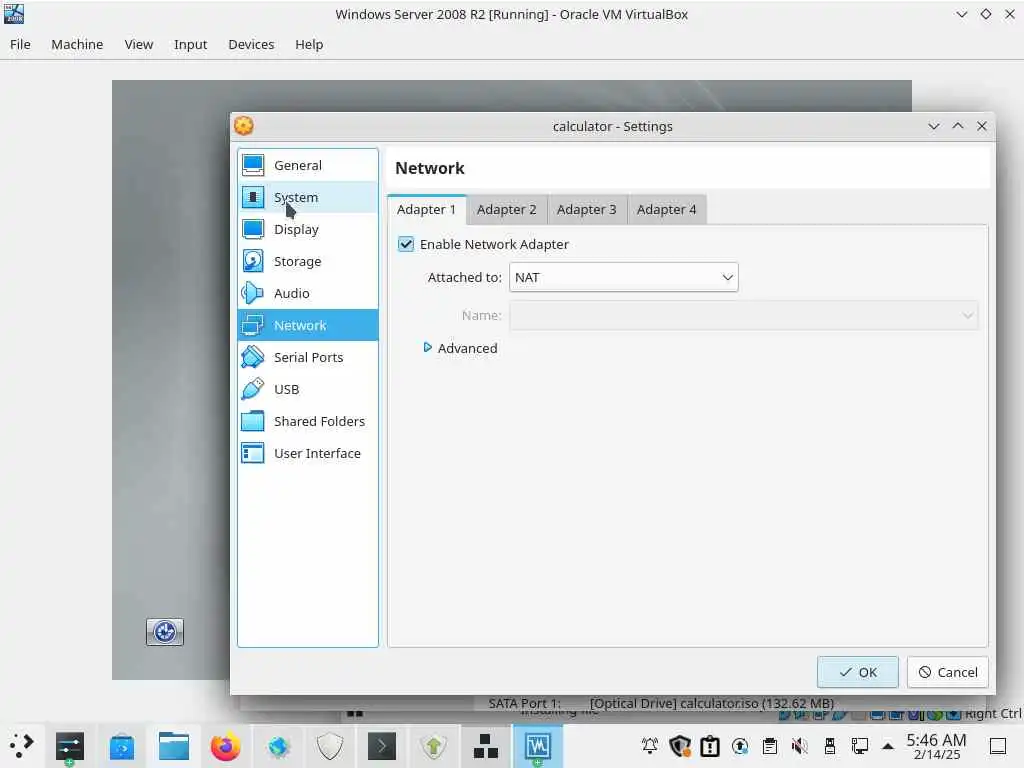Image resolution: width=1024 pixels, height=768 pixels.
Task: Open the three-blocks taskbar application icon
Action: 486,746
